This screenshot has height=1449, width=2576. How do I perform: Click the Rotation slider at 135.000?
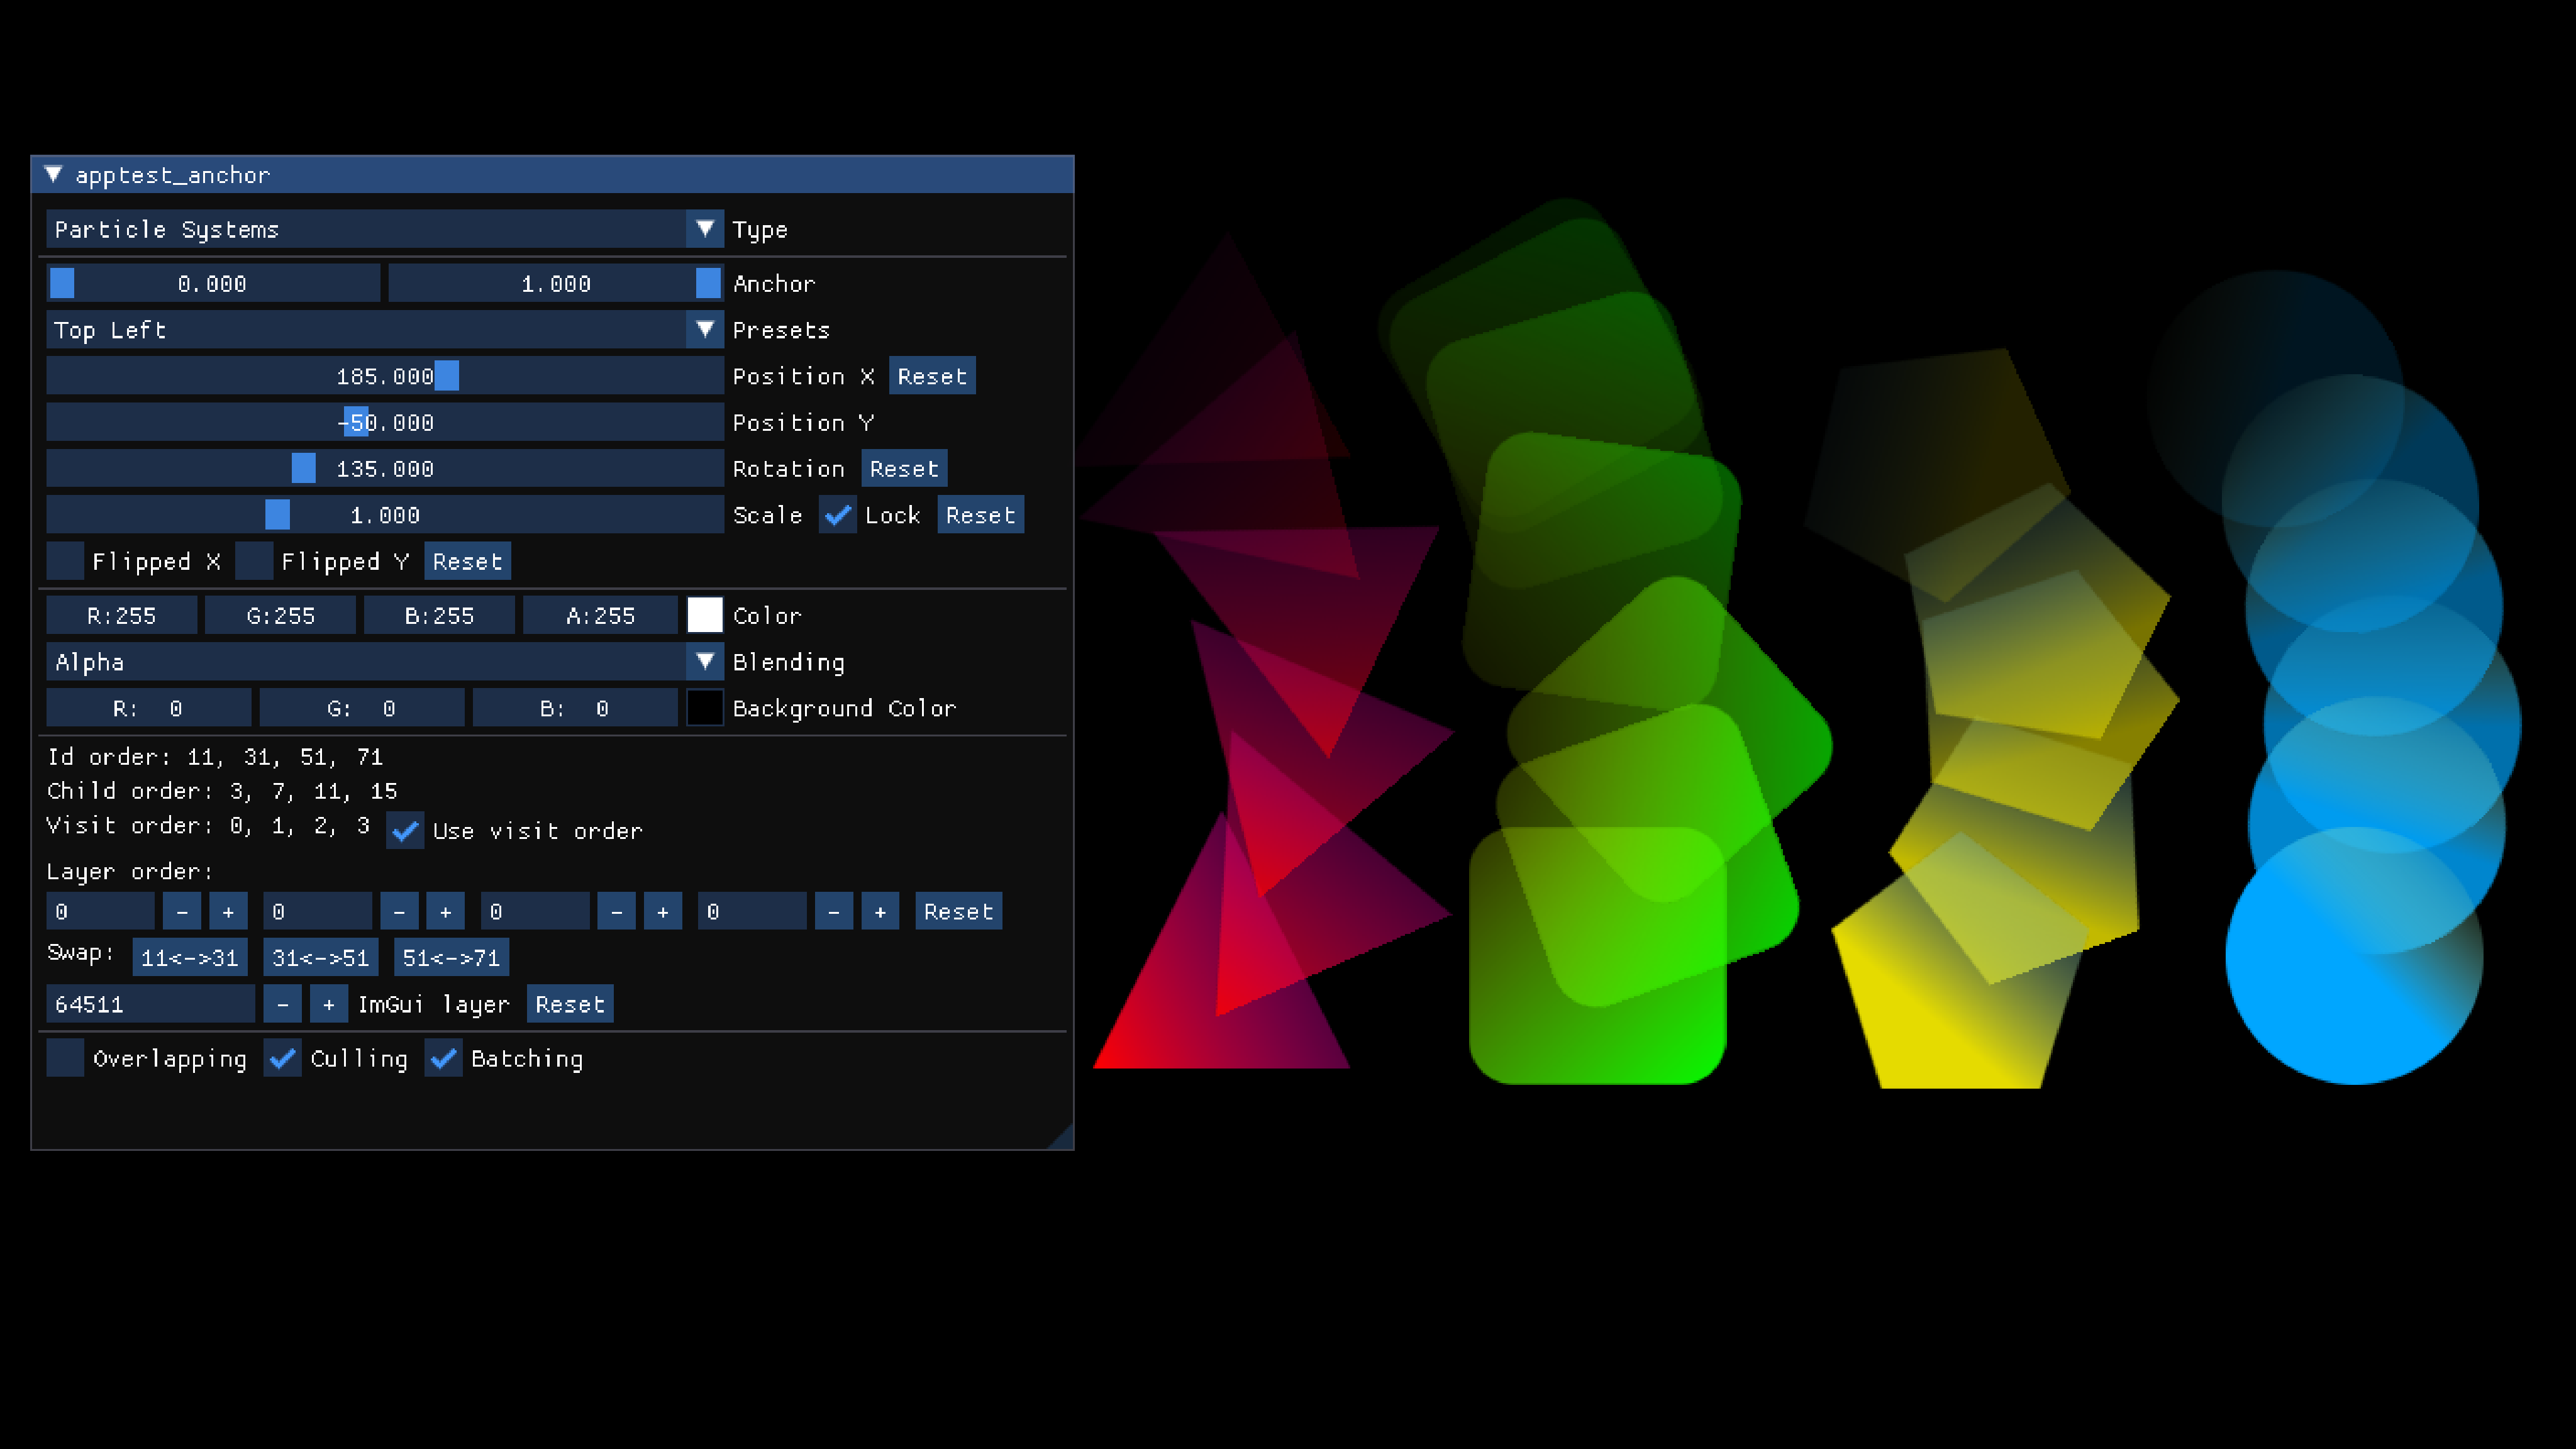coord(384,469)
